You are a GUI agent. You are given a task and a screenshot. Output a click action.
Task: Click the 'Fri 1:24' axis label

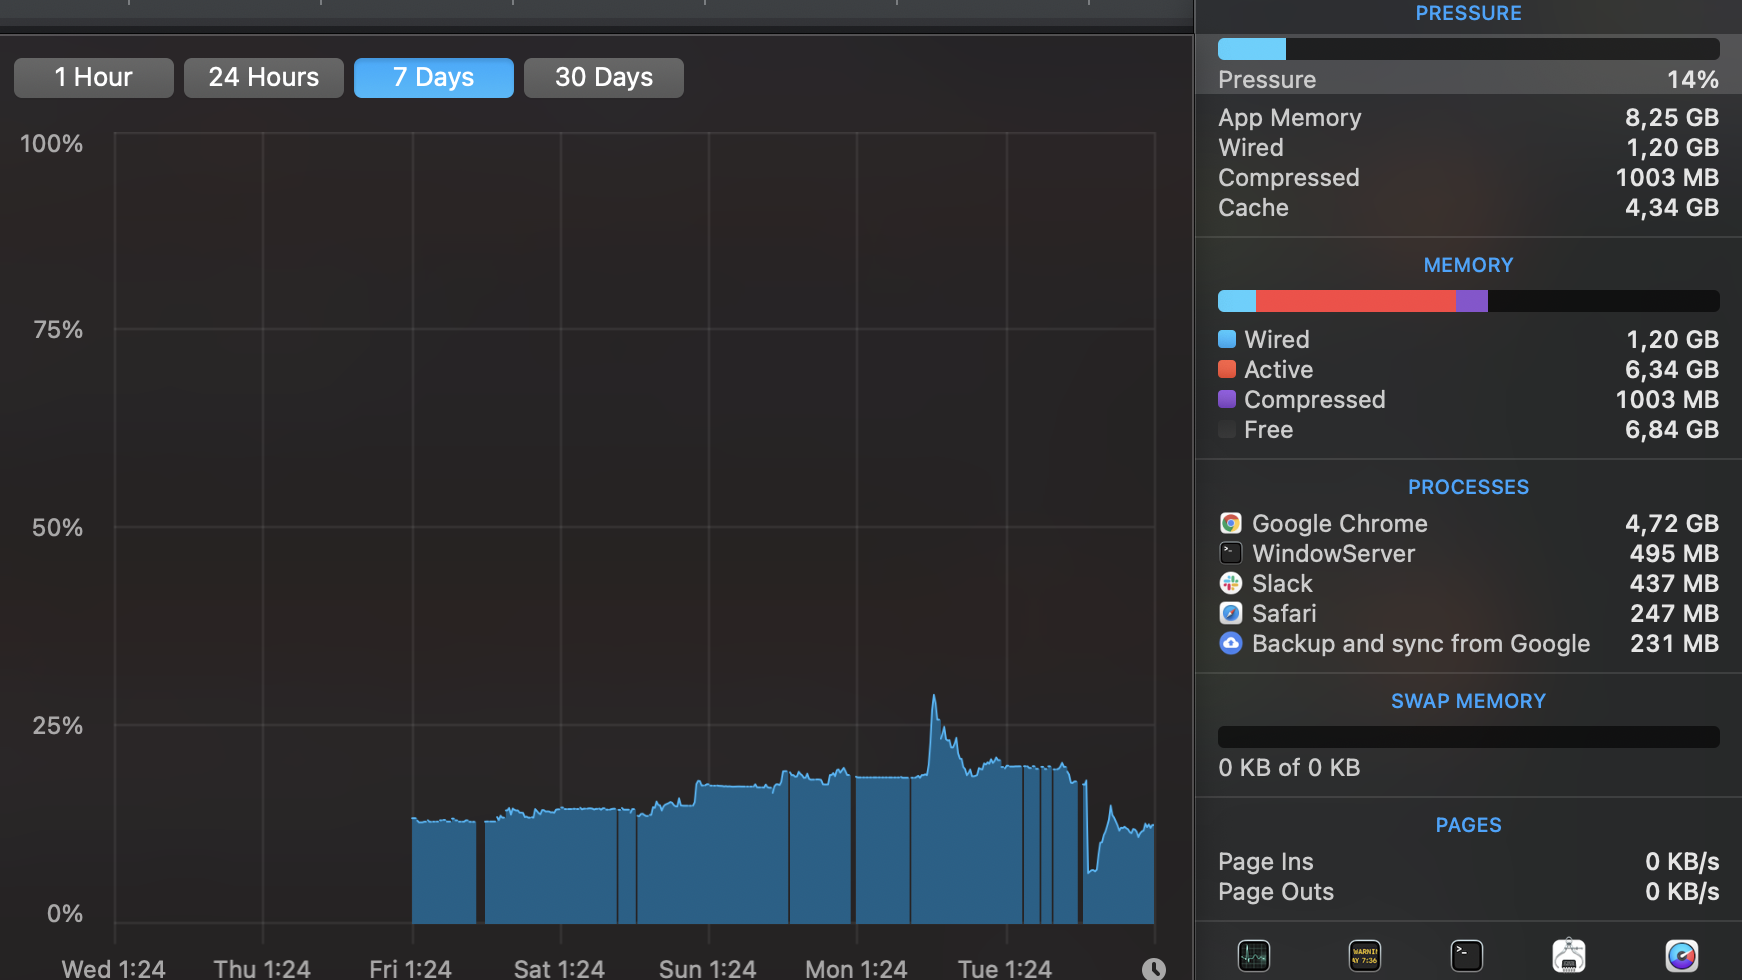(410, 968)
